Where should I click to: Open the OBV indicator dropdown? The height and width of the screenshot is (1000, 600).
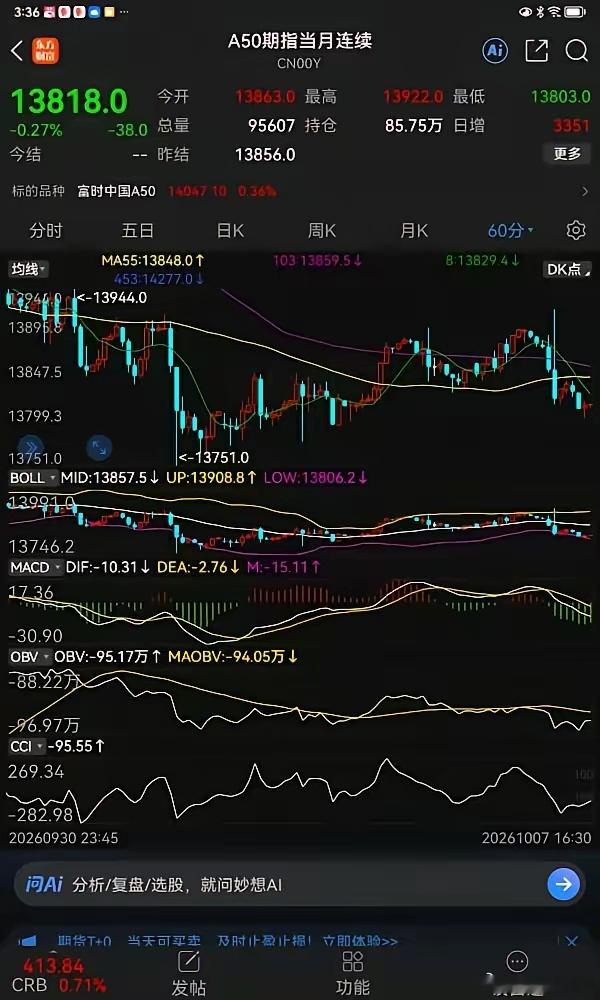click(29, 656)
